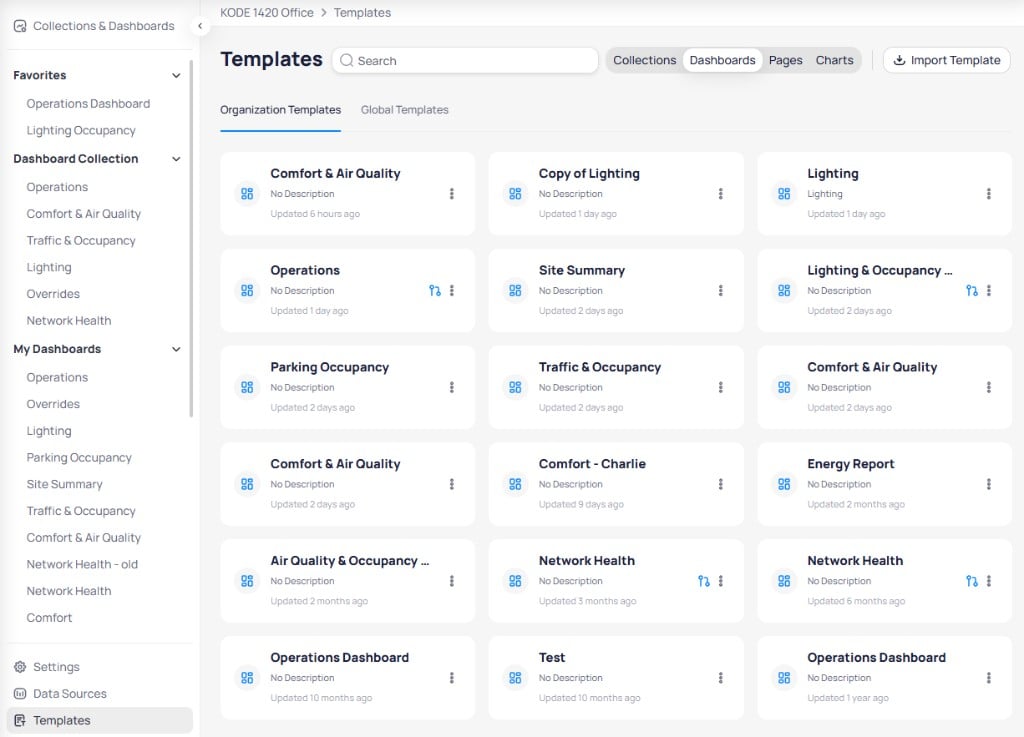
Task: Open Lighting Occupancy under Favorites
Action: 81,131
